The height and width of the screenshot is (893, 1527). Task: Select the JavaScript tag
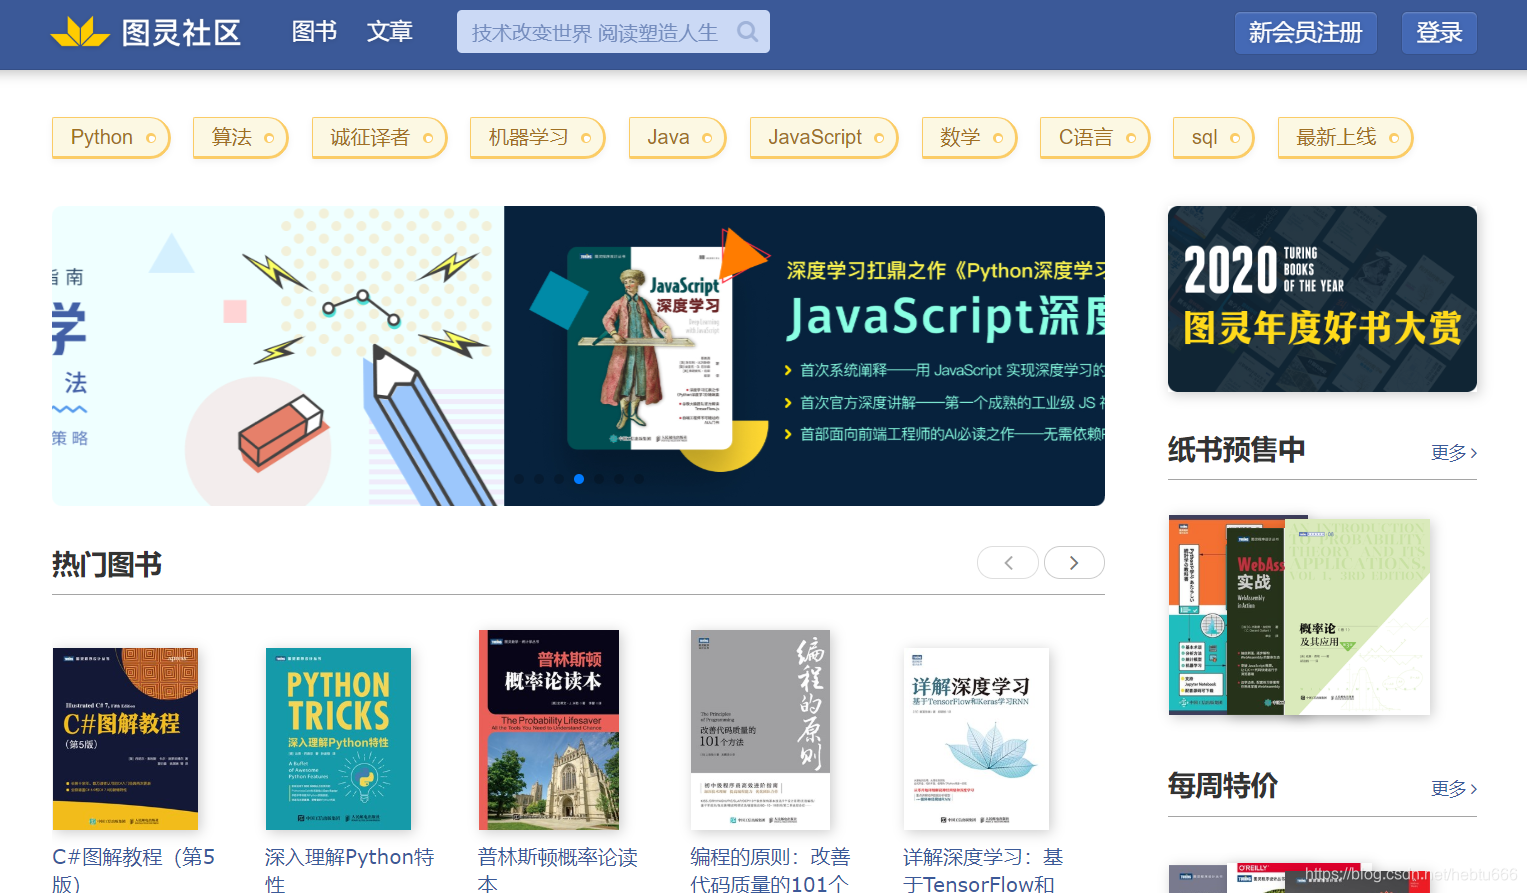(x=824, y=138)
